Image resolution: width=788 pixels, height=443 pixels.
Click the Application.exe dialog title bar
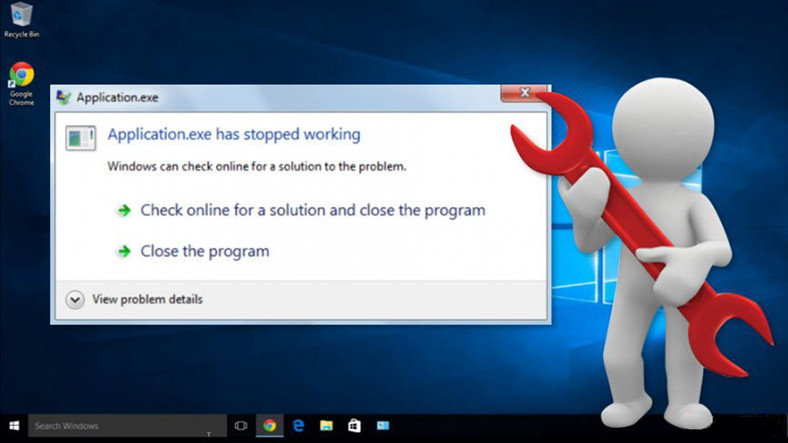pyautogui.click(x=300, y=97)
